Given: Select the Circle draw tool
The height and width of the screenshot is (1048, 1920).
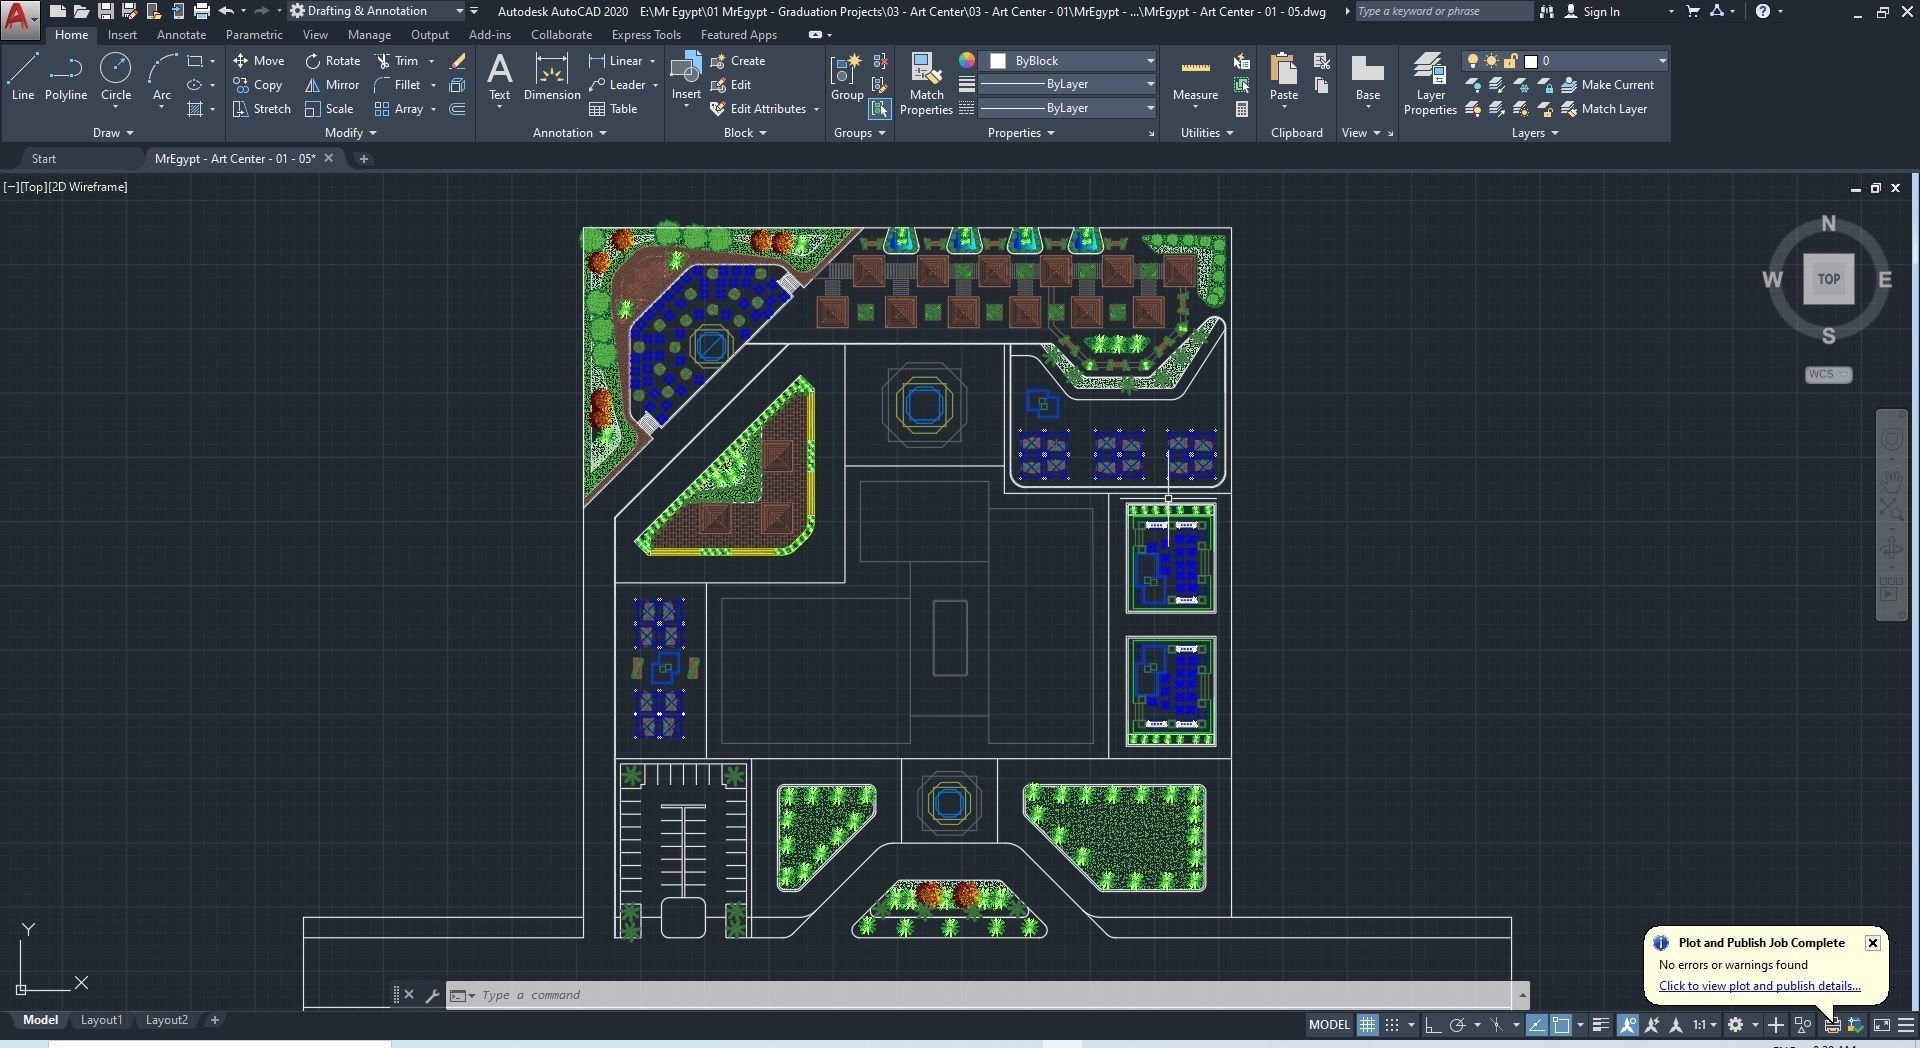Looking at the screenshot, I should [116, 78].
